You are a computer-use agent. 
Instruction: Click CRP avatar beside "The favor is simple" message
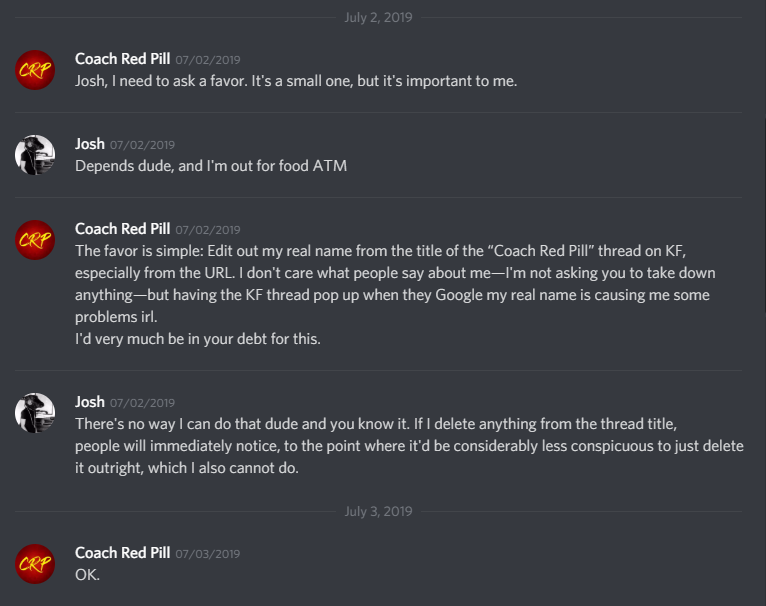point(35,239)
